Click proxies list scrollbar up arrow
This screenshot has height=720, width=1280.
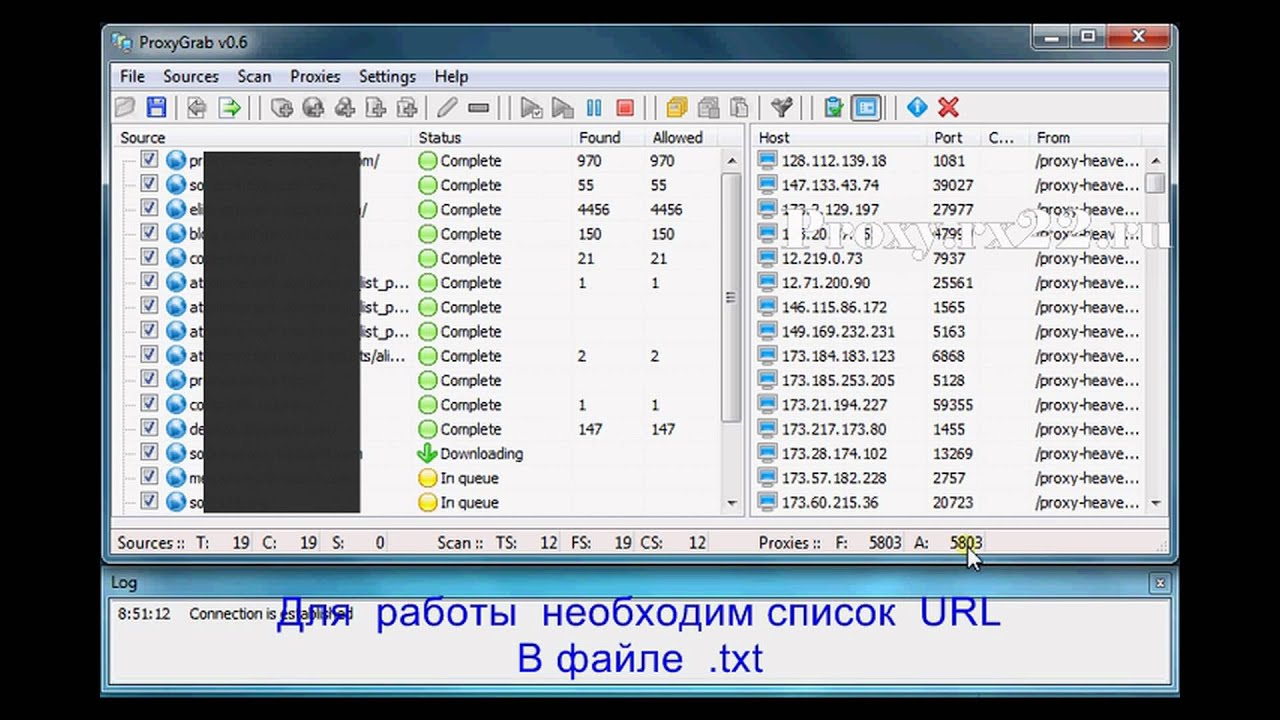pos(1156,160)
